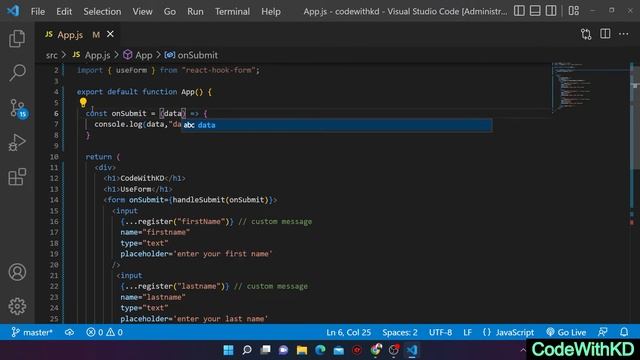Open File Explorer from the taskbar

pyautogui.click(x=302, y=350)
